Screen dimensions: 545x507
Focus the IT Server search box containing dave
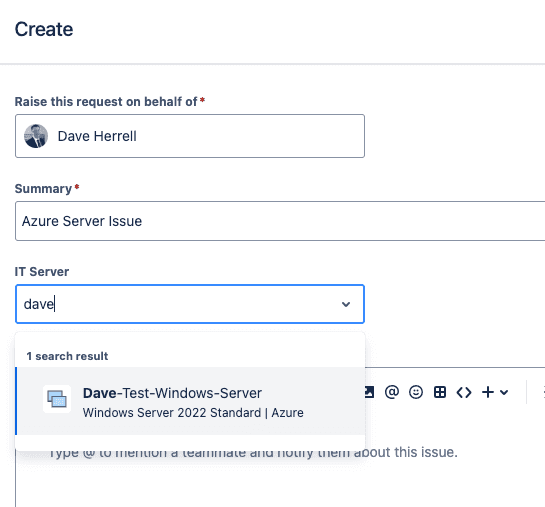190,304
